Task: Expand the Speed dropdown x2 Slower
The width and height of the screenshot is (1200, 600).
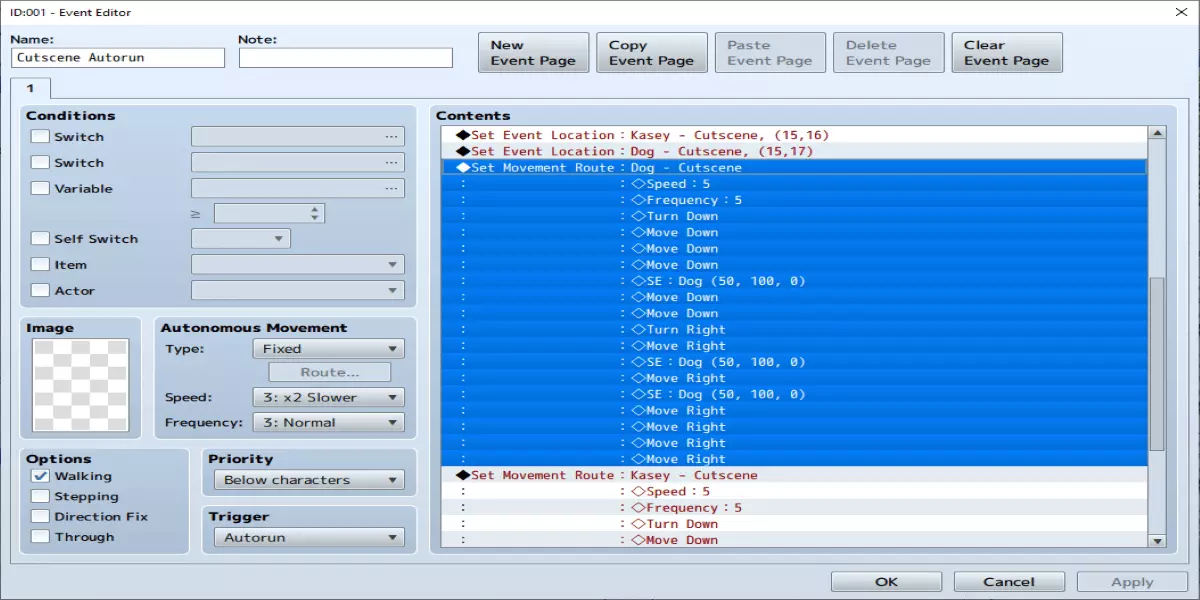Action: pyautogui.click(x=328, y=397)
